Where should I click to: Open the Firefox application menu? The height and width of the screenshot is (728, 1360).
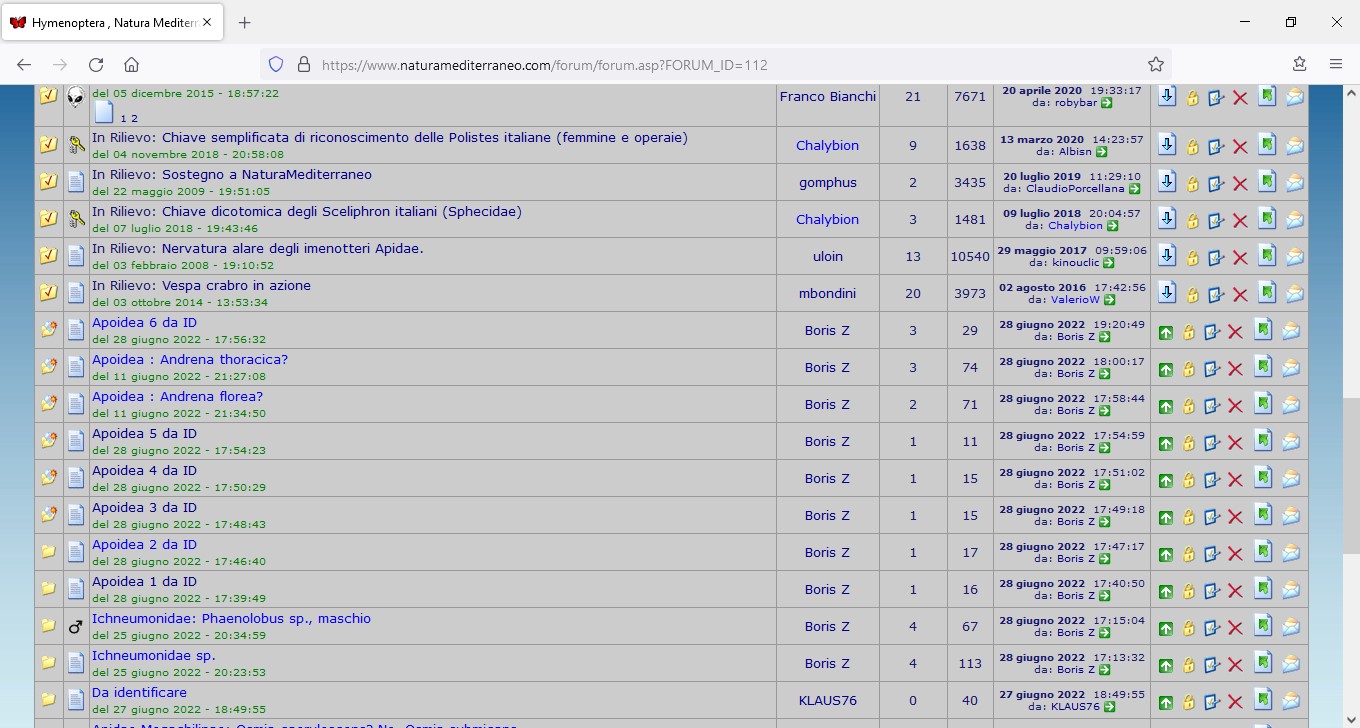1335,64
